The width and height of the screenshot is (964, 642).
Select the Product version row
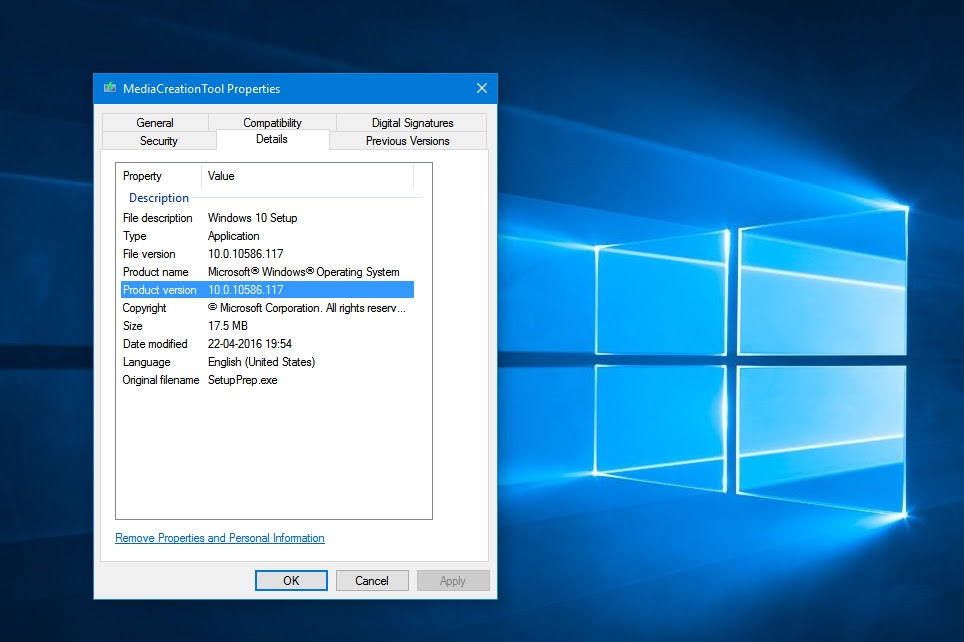[160, 289]
